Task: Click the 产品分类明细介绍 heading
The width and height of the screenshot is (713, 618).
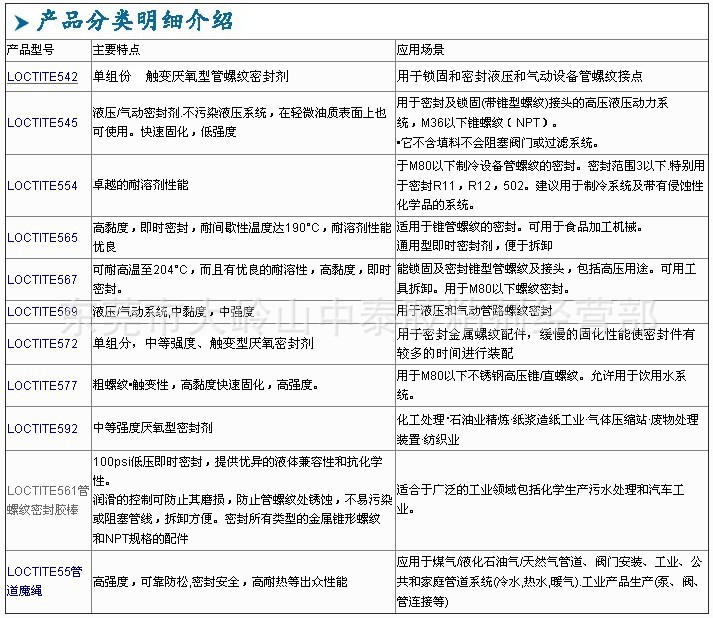Action: coord(135,21)
